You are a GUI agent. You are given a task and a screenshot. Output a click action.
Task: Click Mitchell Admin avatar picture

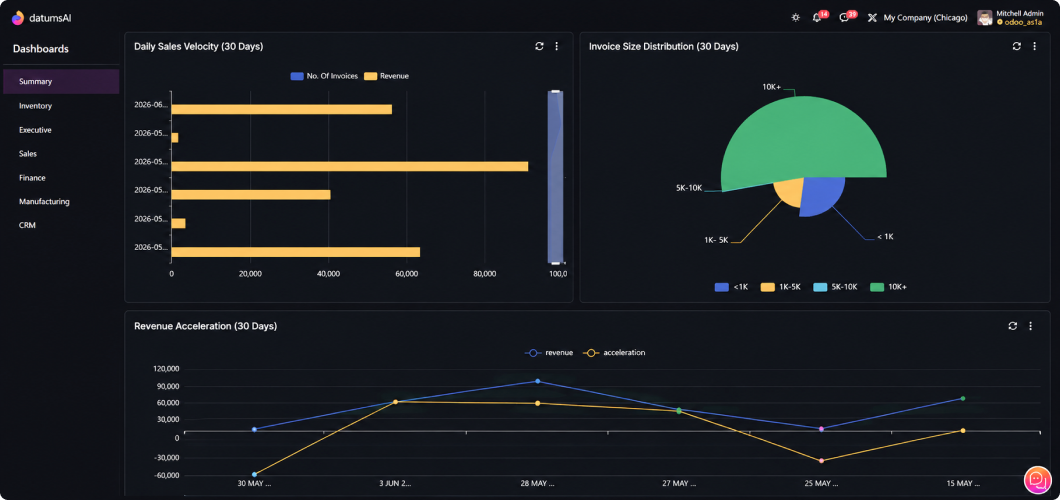click(x=985, y=18)
